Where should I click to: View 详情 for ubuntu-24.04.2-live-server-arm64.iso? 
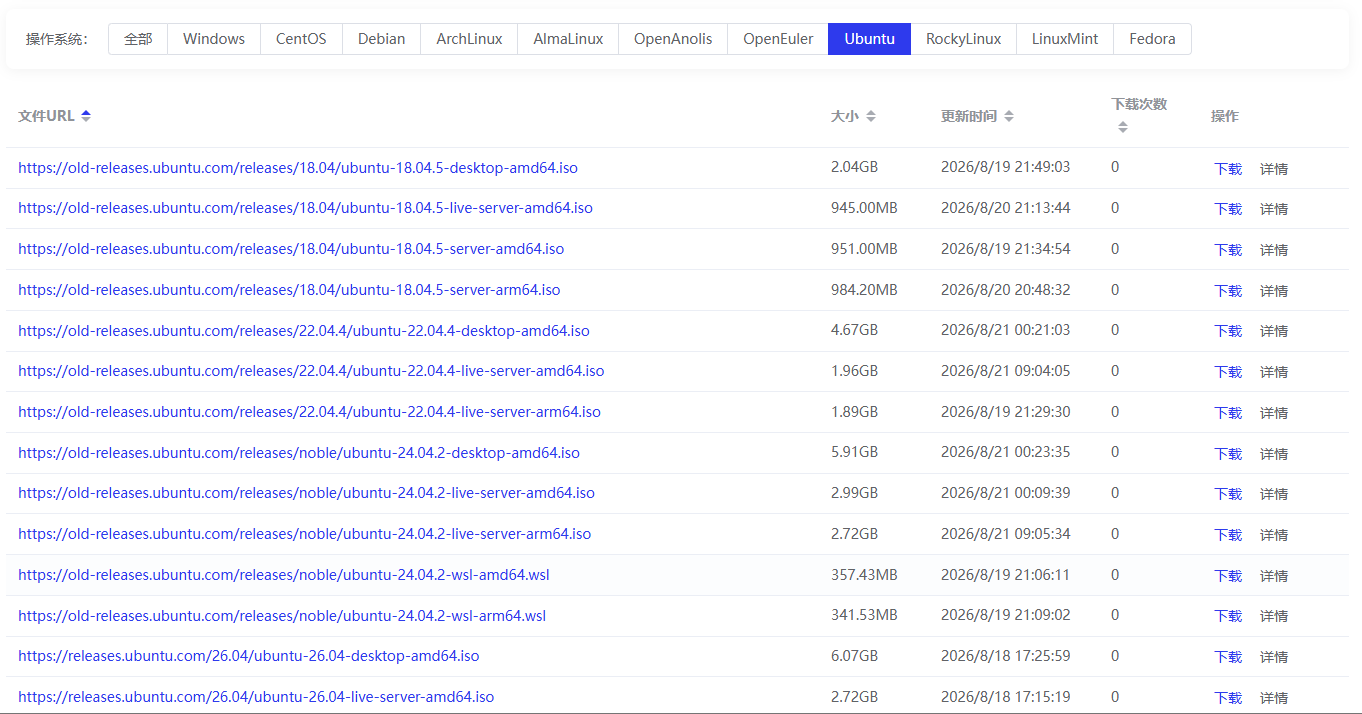coord(1274,535)
